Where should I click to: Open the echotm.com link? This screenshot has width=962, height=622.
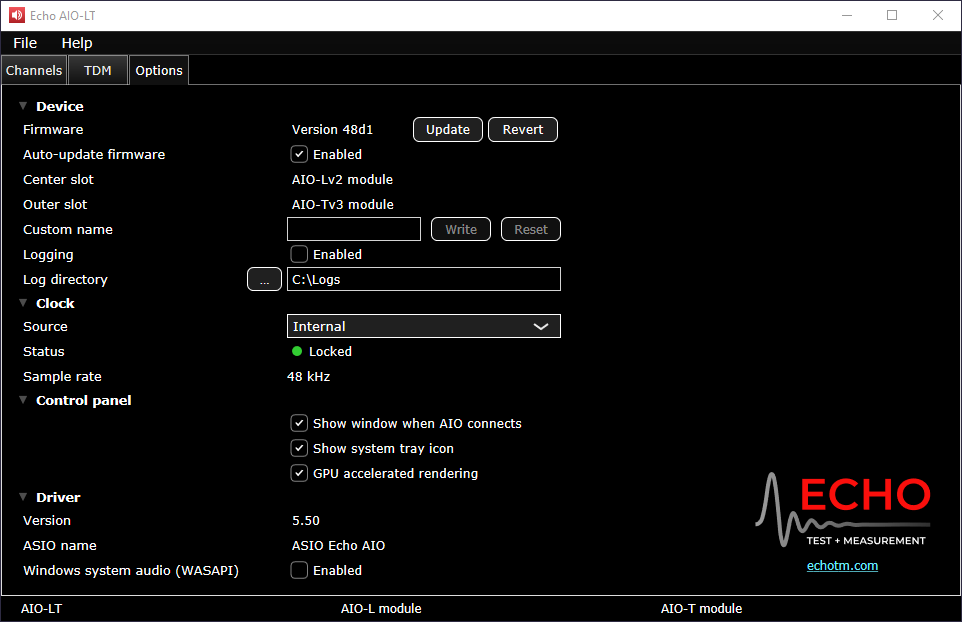tap(842, 566)
